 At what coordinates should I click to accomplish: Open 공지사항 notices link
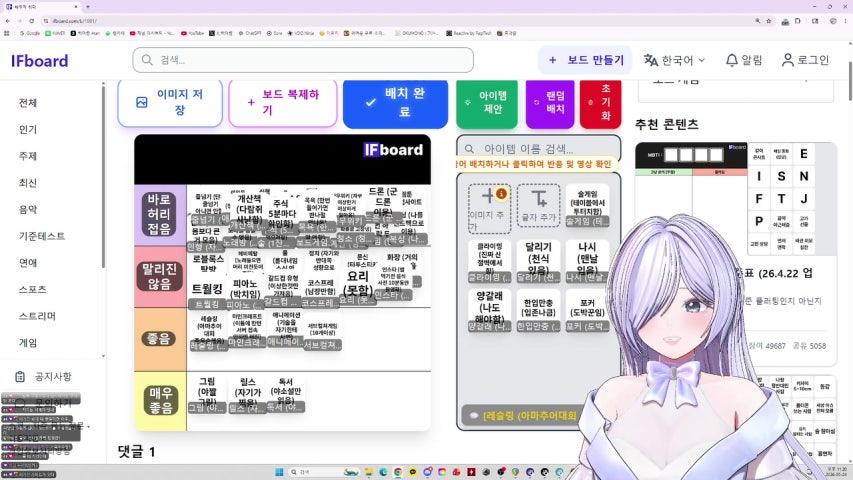(x=53, y=376)
